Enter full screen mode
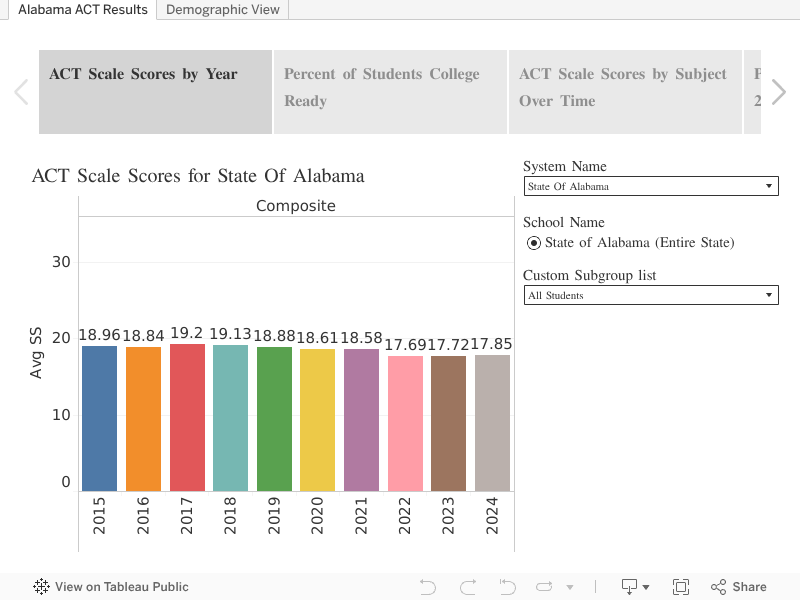Image resolution: width=800 pixels, height=600 pixels. pyautogui.click(x=681, y=587)
